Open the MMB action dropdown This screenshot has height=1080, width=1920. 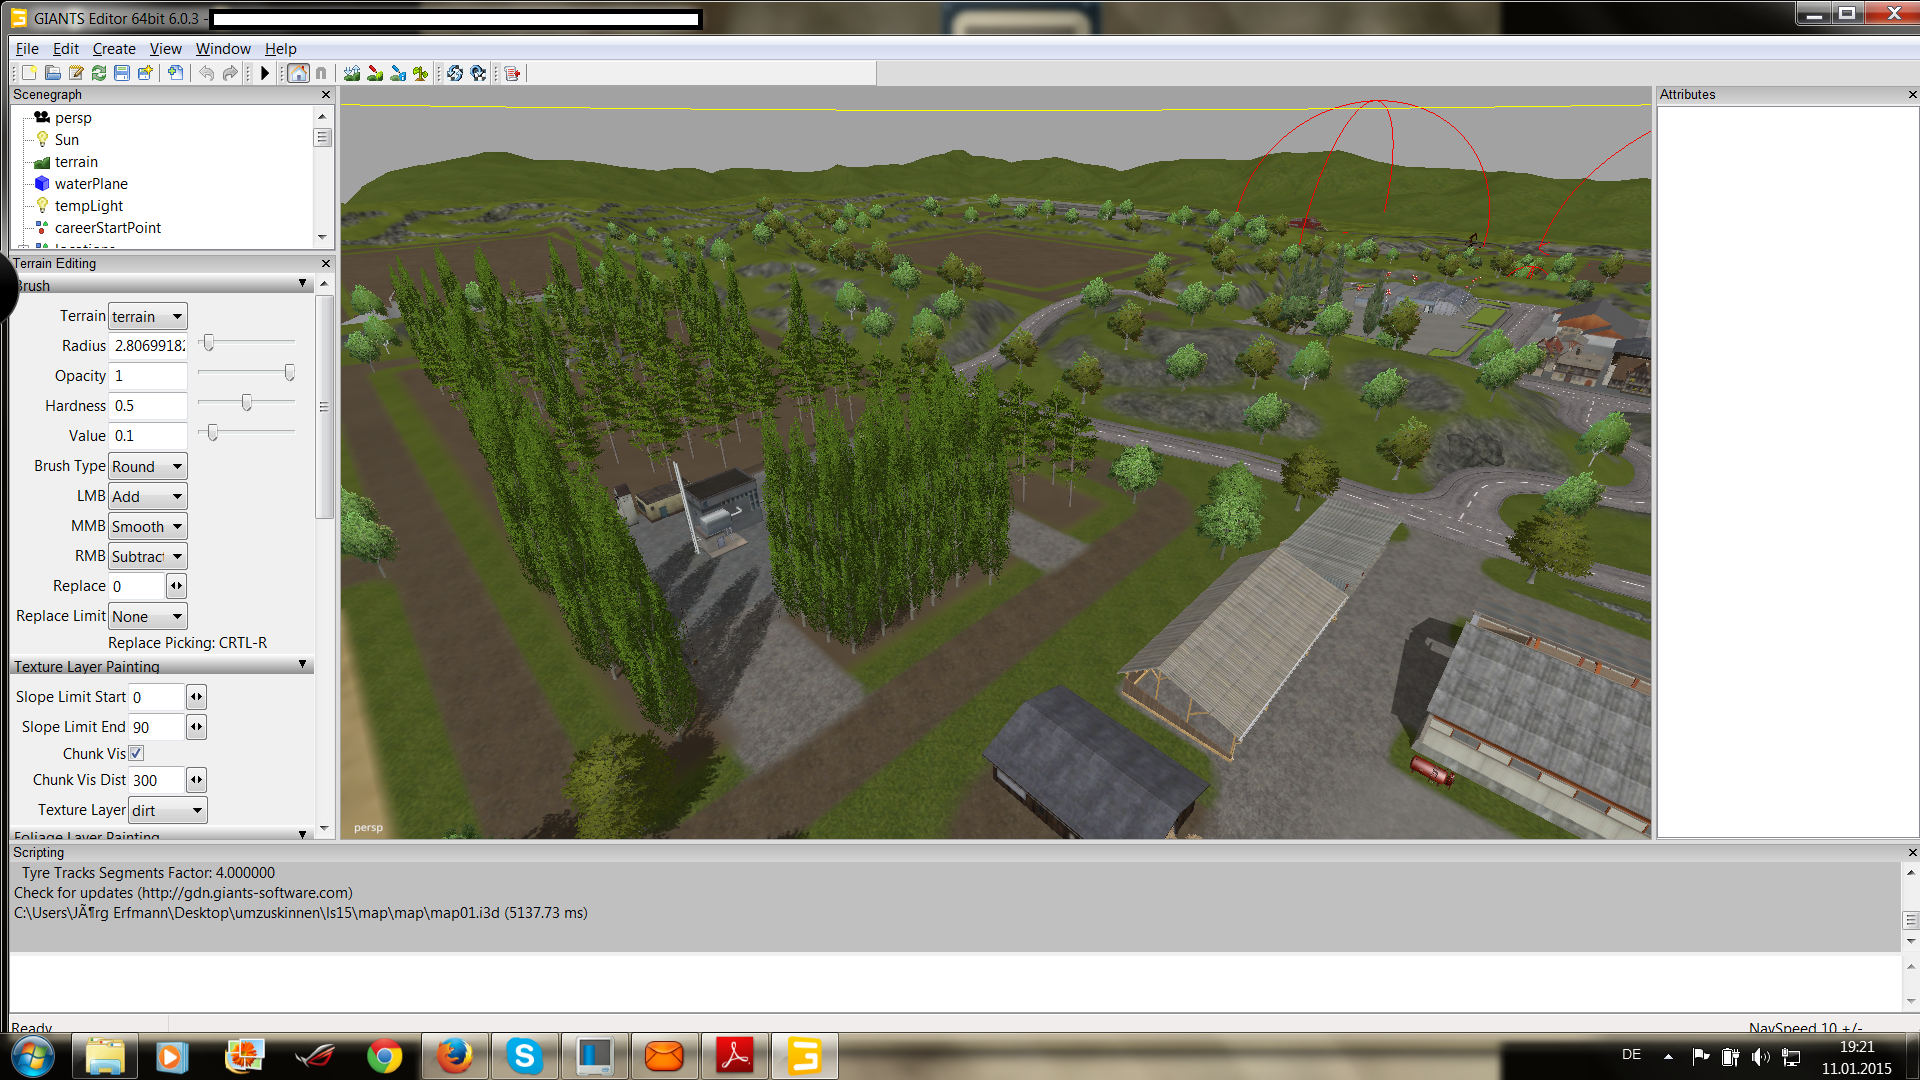(x=147, y=526)
